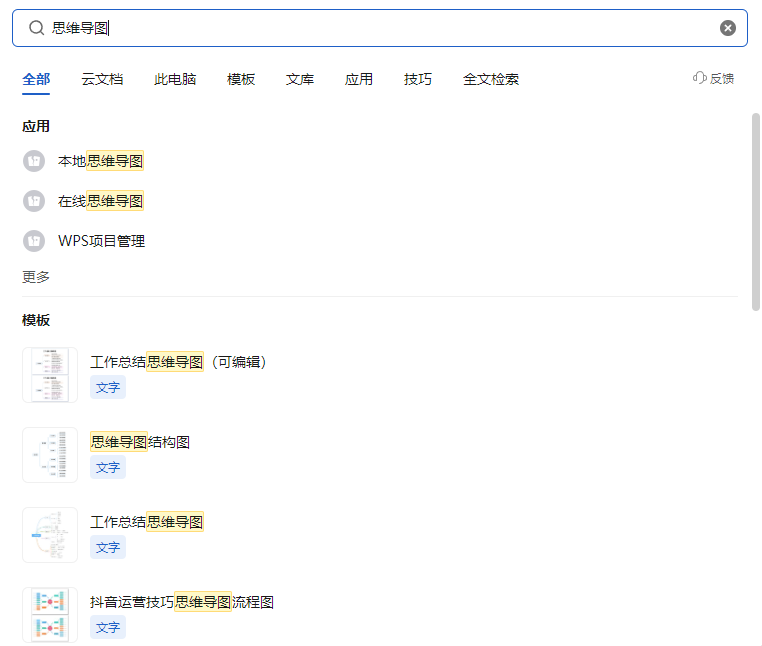
Task: Click the magnifier search icon
Action: 36,28
